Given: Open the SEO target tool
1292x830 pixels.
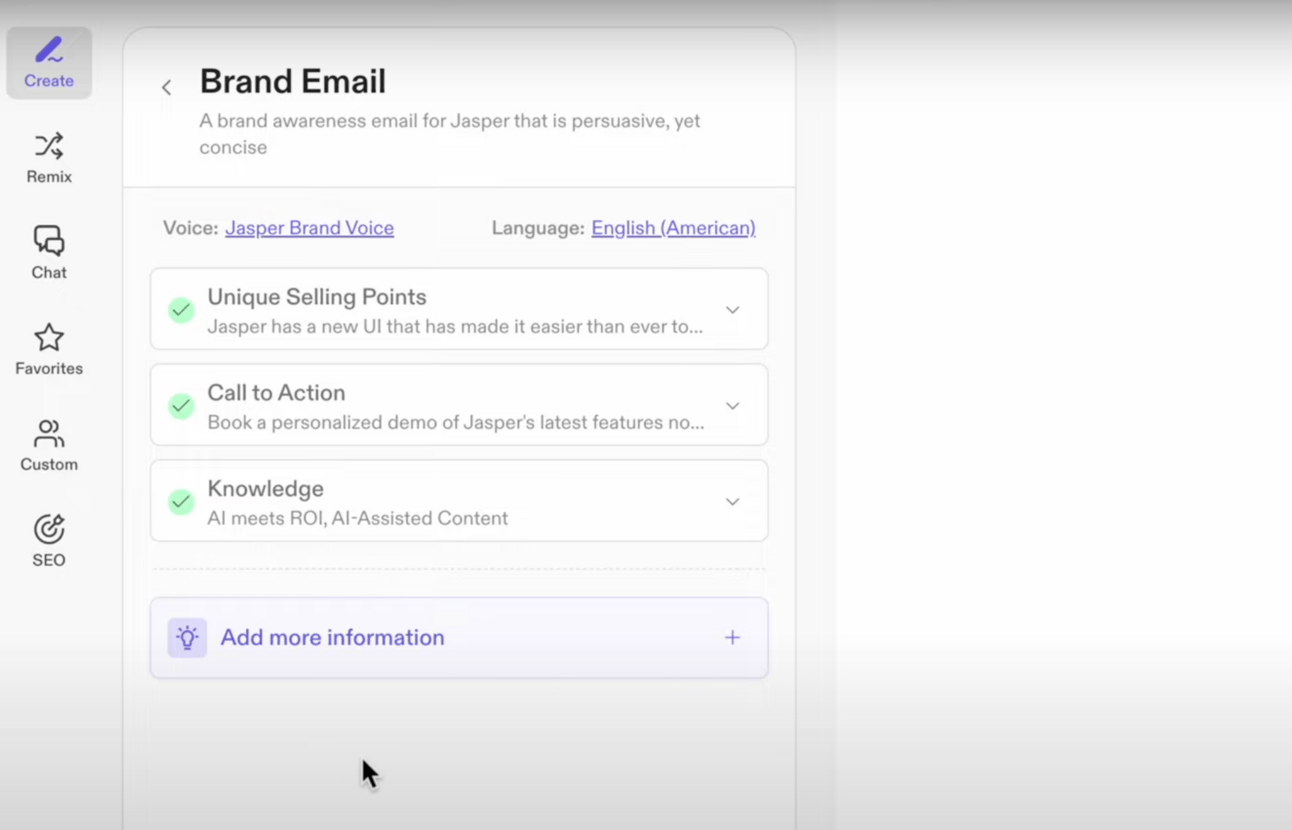Looking at the screenshot, I should click(x=49, y=541).
